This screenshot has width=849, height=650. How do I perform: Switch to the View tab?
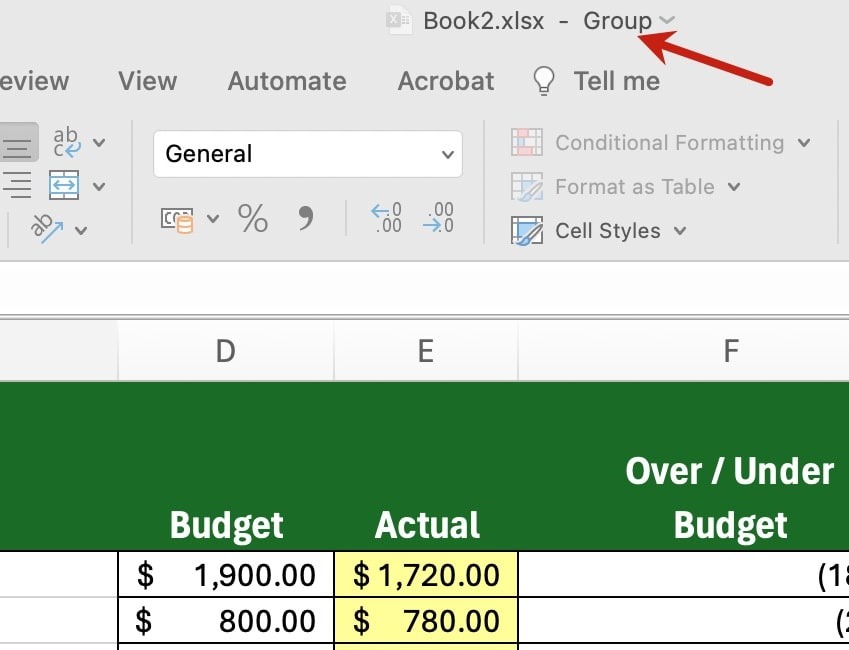coord(149,81)
